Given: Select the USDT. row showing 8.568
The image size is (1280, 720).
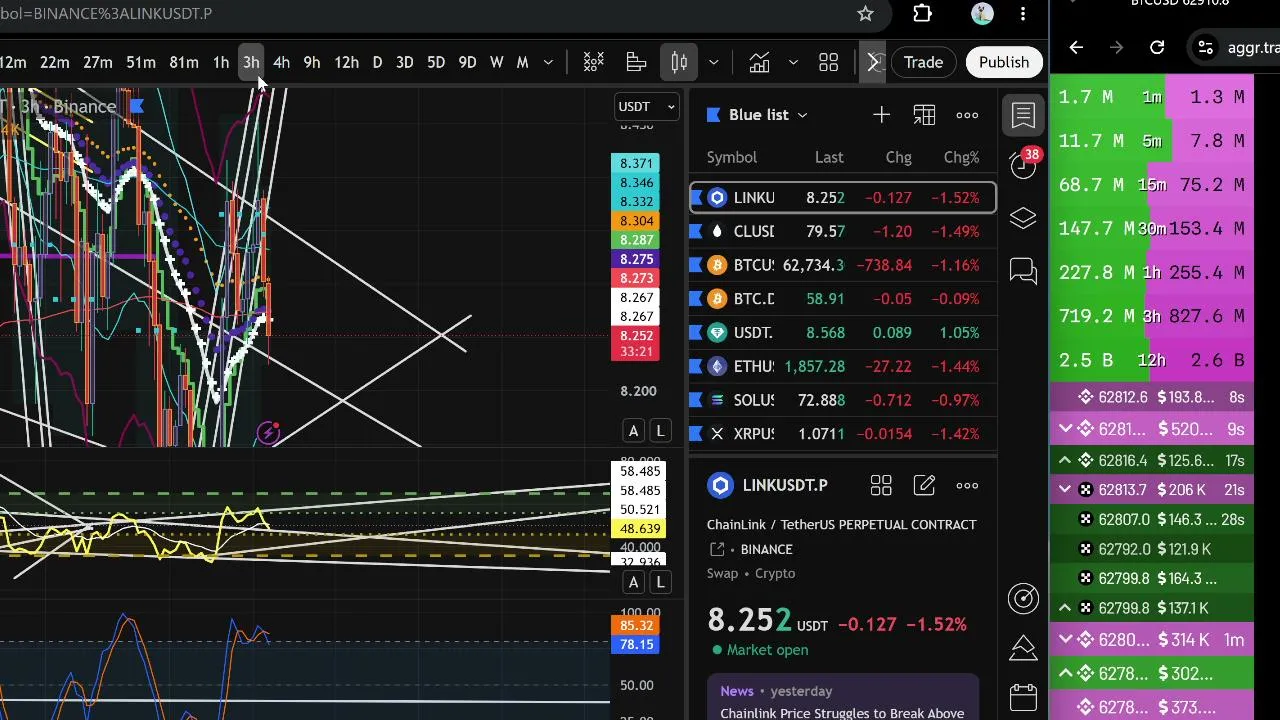Looking at the screenshot, I should pyautogui.click(x=843, y=333).
